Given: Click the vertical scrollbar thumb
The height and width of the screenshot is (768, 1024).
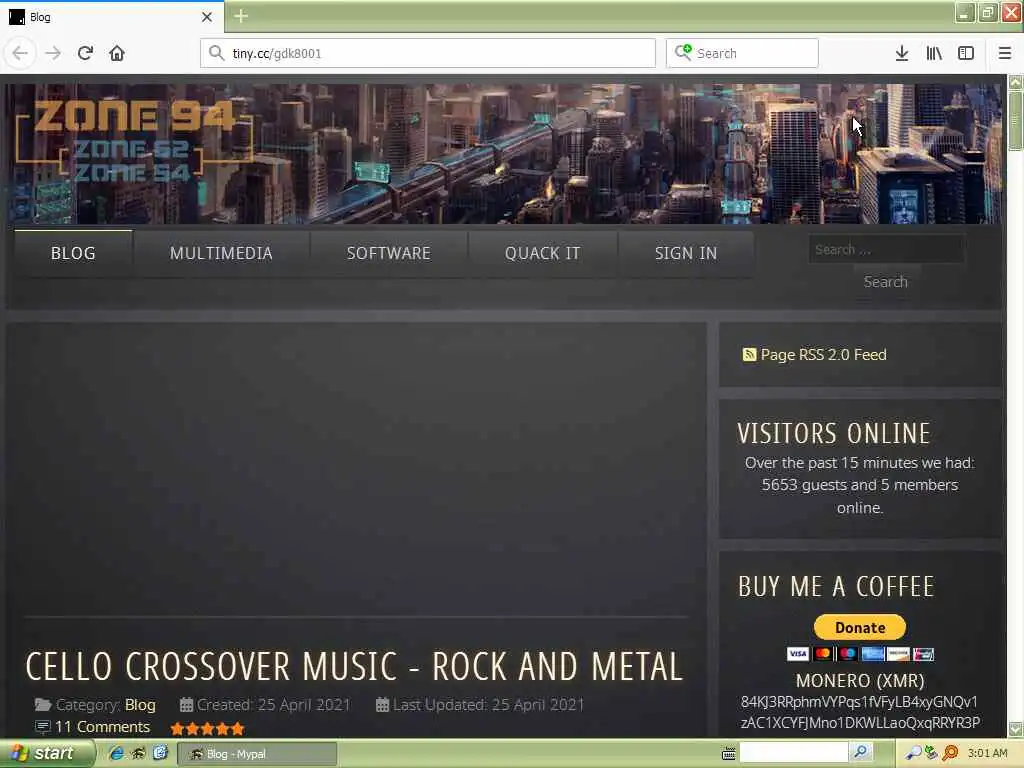Looking at the screenshot, I should click(1015, 121).
